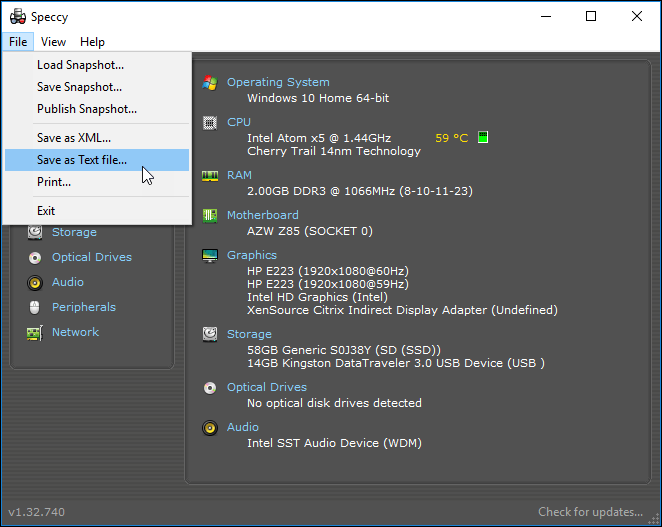Click the RAM heading link
This screenshot has width=662, height=527.
click(239, 175)
